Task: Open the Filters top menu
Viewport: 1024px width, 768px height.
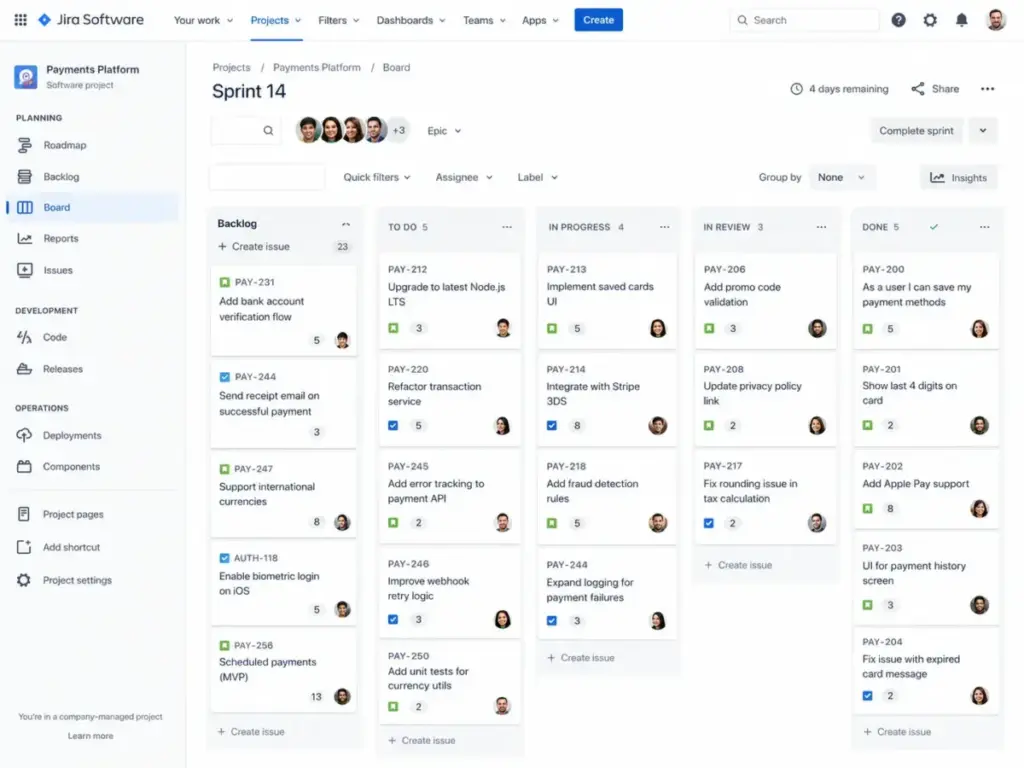Action: [x=338, y=20]
